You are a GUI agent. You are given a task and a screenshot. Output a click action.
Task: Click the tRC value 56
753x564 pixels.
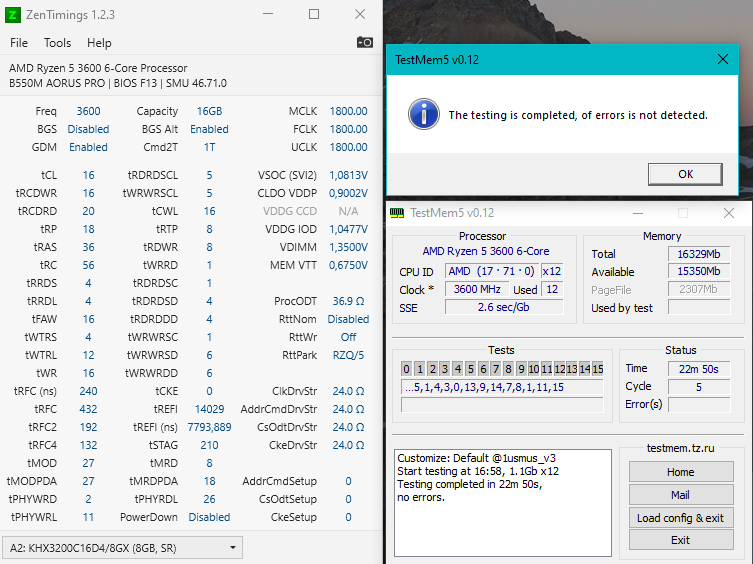click(x=88, y=265)
